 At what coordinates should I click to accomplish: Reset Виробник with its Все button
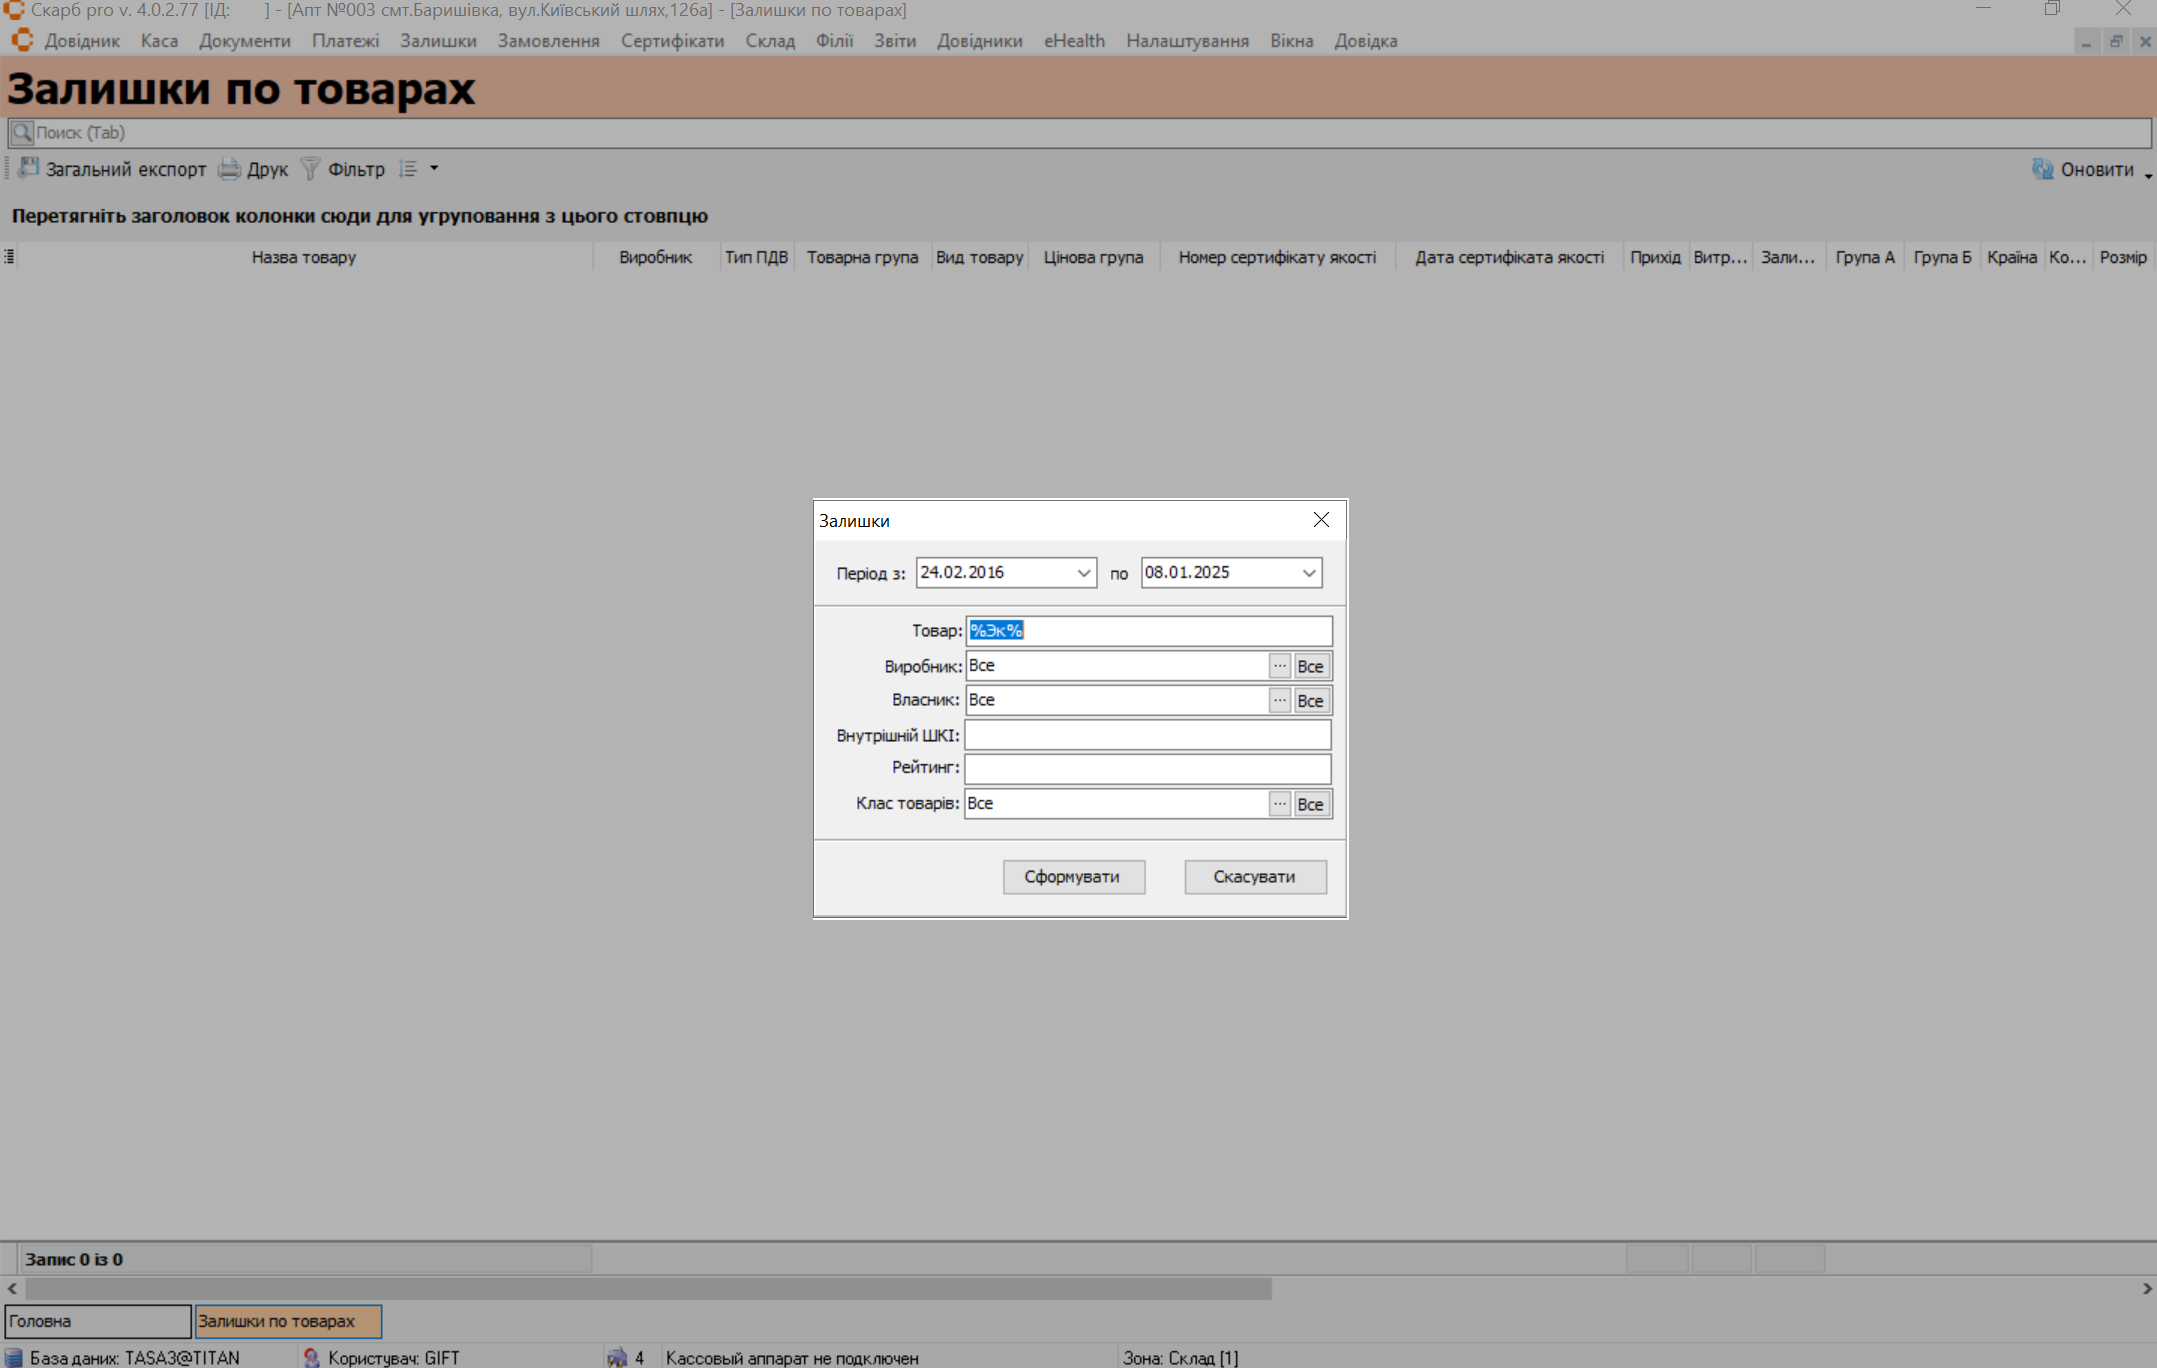tap(1310, 666)
